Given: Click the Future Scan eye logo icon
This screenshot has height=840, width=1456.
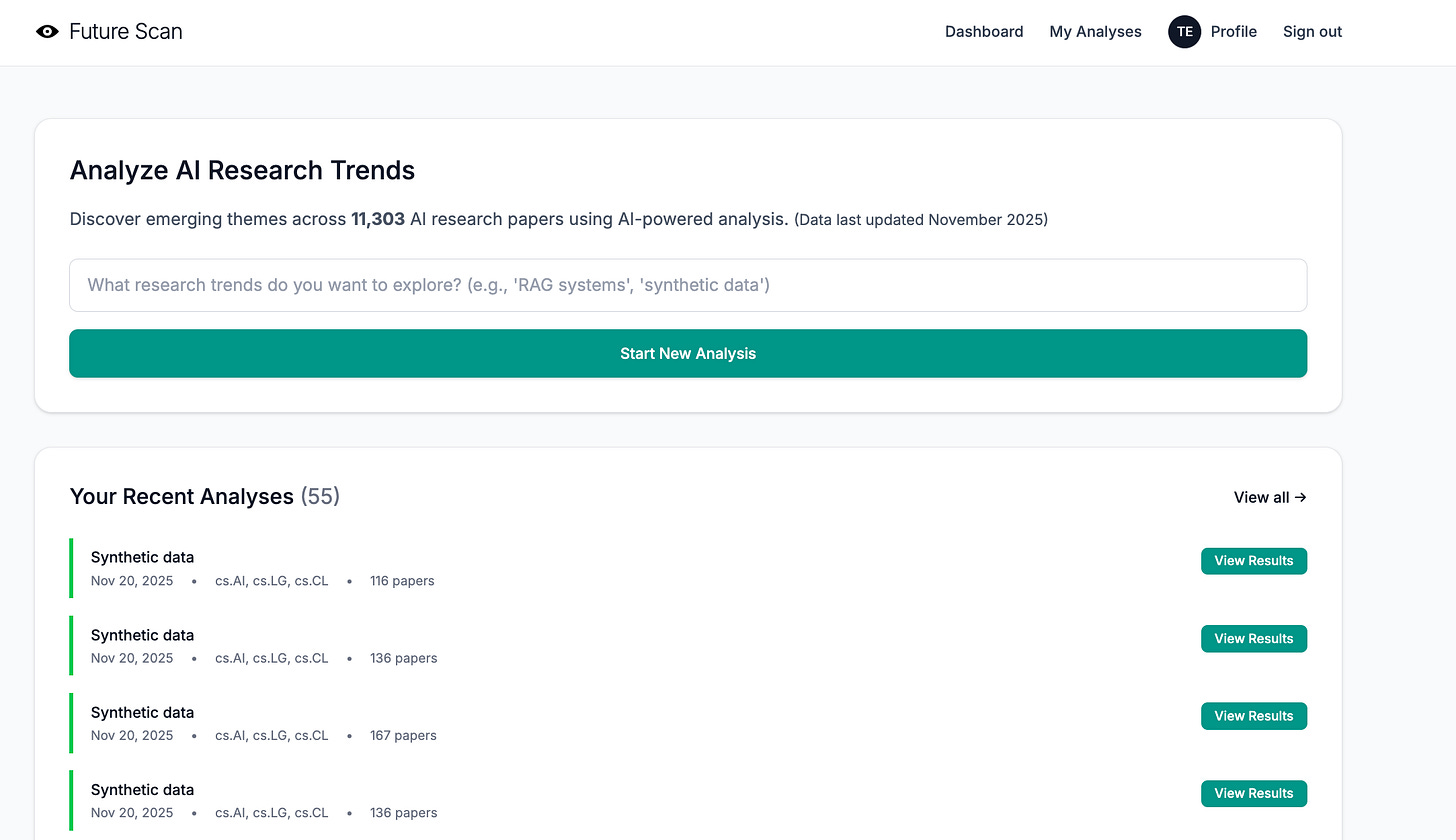Looking at the screenshot, I should pyautogui.click(x=47, y=32).
